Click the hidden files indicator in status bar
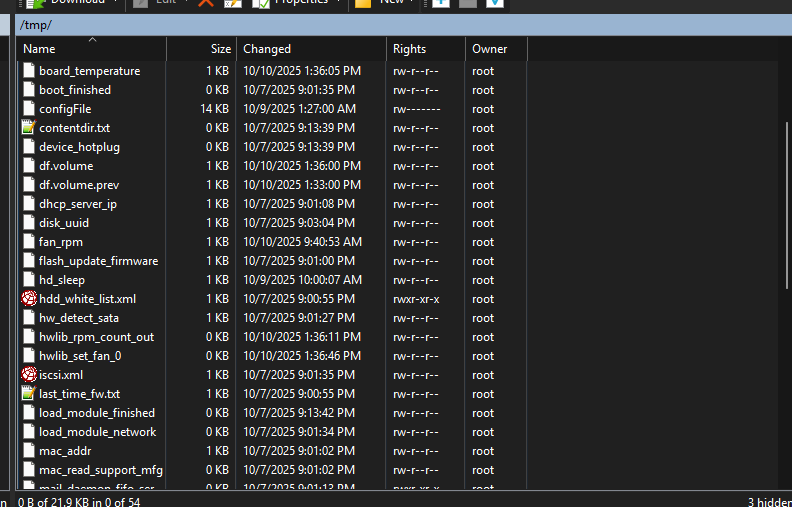Viewport: 792px width, 507px height. tap(770, 502)
